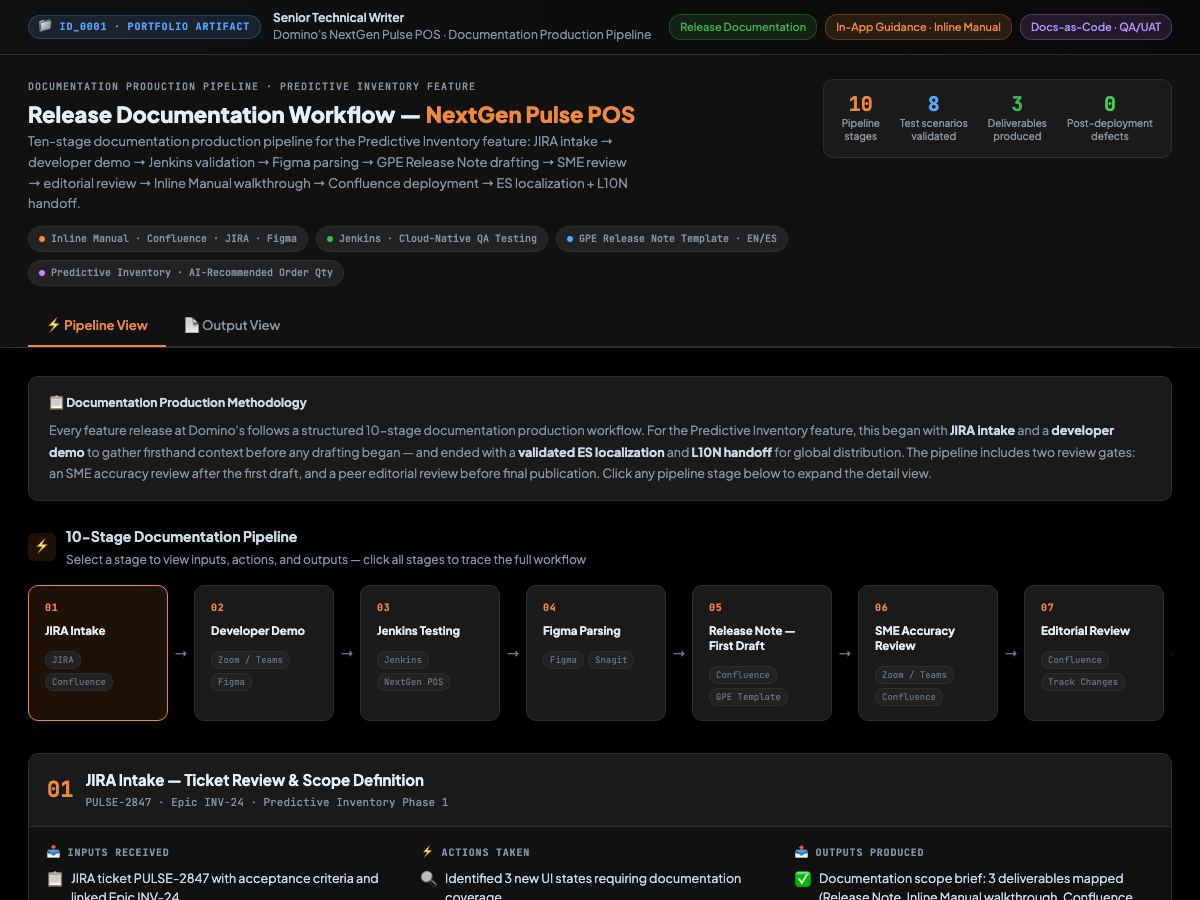1200x900 pixels.
Task: Select the 01 JIRA Intake stage card
Action: (98, 653)
